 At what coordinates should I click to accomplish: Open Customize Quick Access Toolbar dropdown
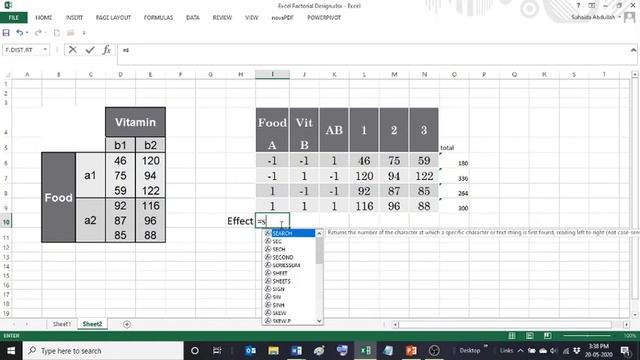coord(84,33)
